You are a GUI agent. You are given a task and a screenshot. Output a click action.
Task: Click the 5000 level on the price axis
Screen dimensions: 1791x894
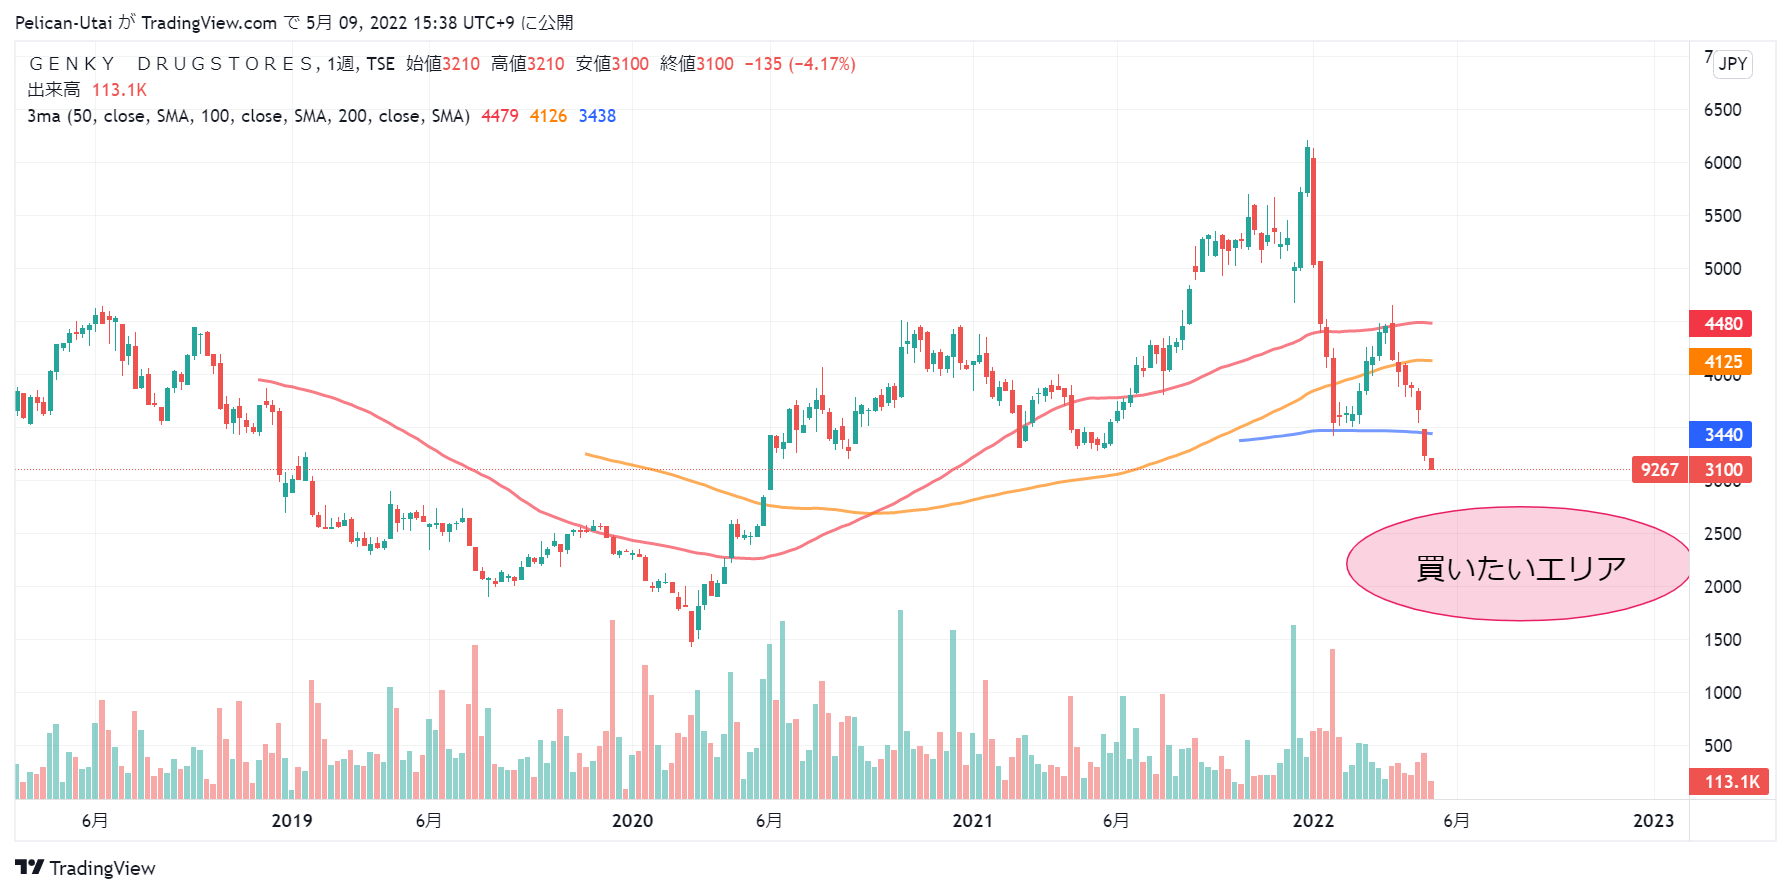(1722, 269)
